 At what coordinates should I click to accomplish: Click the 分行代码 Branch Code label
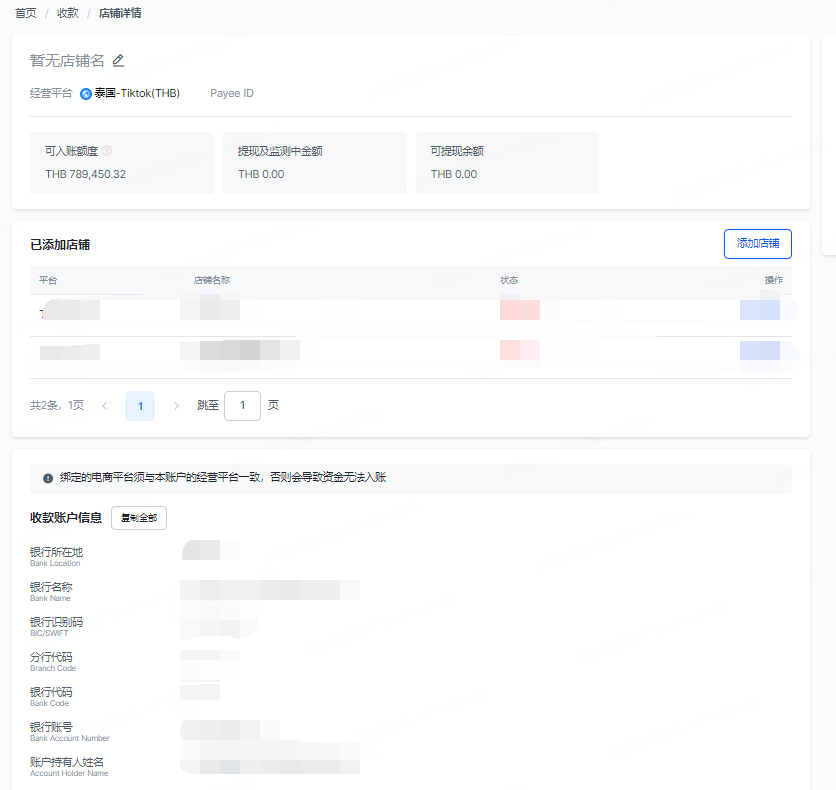[53, 661]
